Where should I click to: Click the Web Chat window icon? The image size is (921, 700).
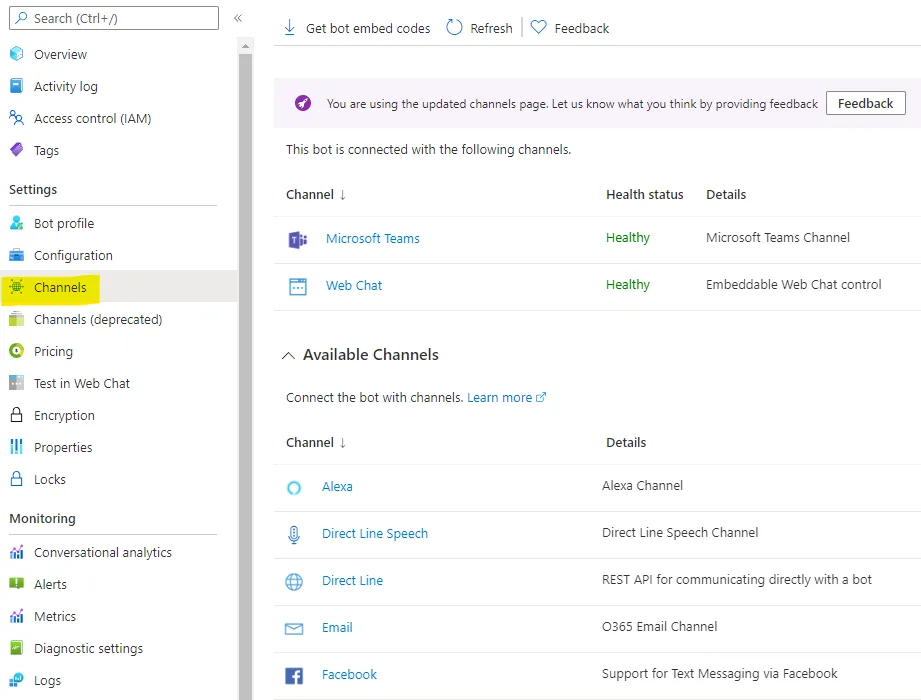pos(298,286)
